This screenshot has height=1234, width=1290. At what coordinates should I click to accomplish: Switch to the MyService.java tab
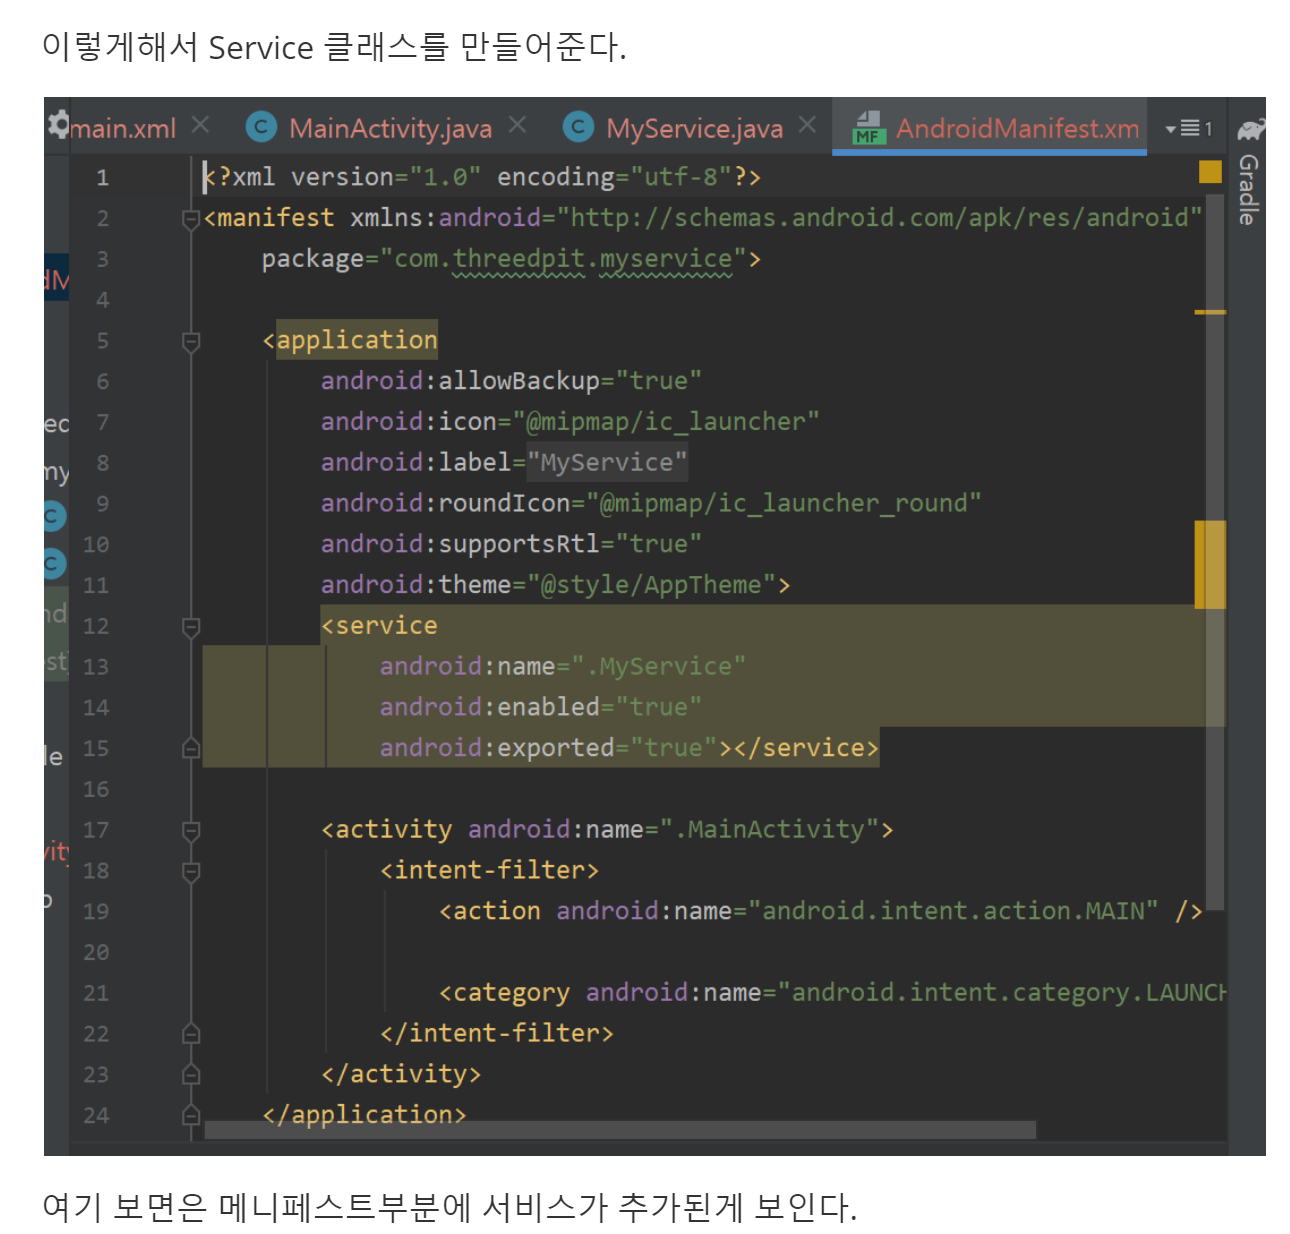[x=694, y=128]
